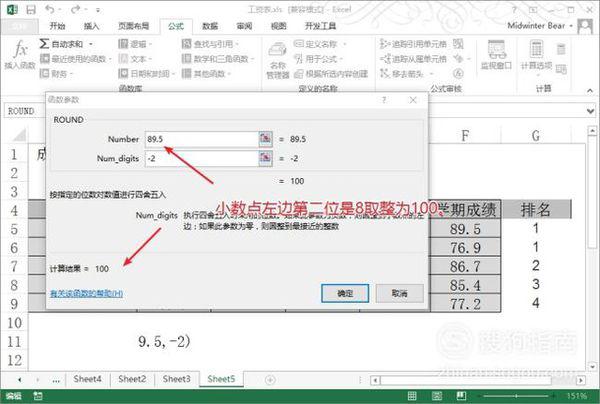Open the 有关该函数的帮助 help link
Image resolution: width=600 pixels, height=404 pixels.
click(x=85, y=293)
